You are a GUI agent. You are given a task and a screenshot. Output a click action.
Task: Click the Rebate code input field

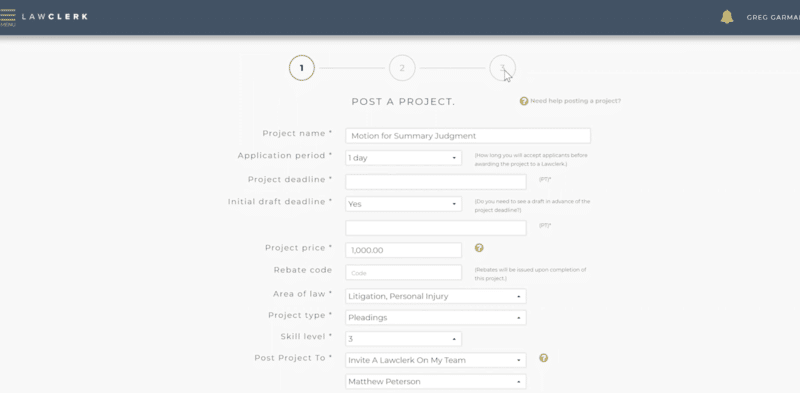coord(403,273)
